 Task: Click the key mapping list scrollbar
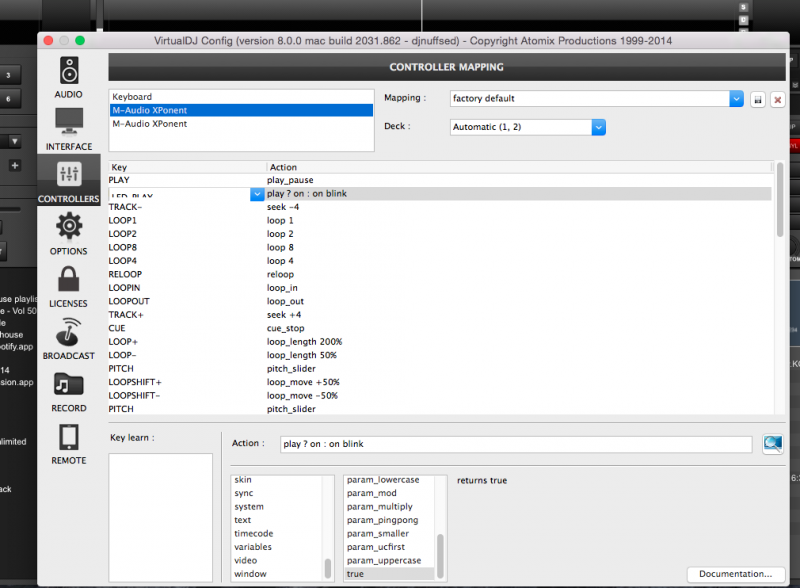pos(780,199)
